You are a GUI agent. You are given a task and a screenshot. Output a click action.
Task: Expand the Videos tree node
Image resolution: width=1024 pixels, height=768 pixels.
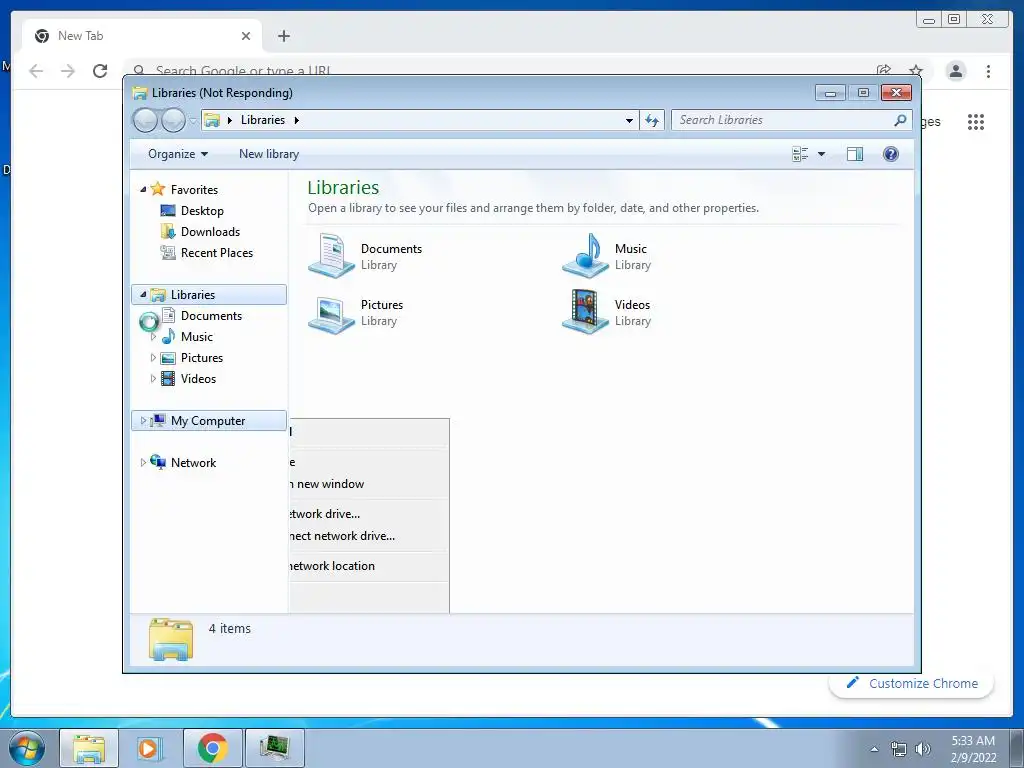coord(153,379)
